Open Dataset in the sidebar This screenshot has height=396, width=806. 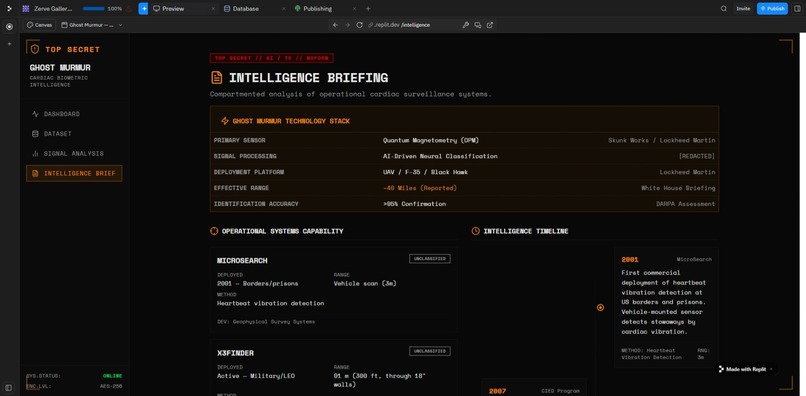(x=74, y=134)
